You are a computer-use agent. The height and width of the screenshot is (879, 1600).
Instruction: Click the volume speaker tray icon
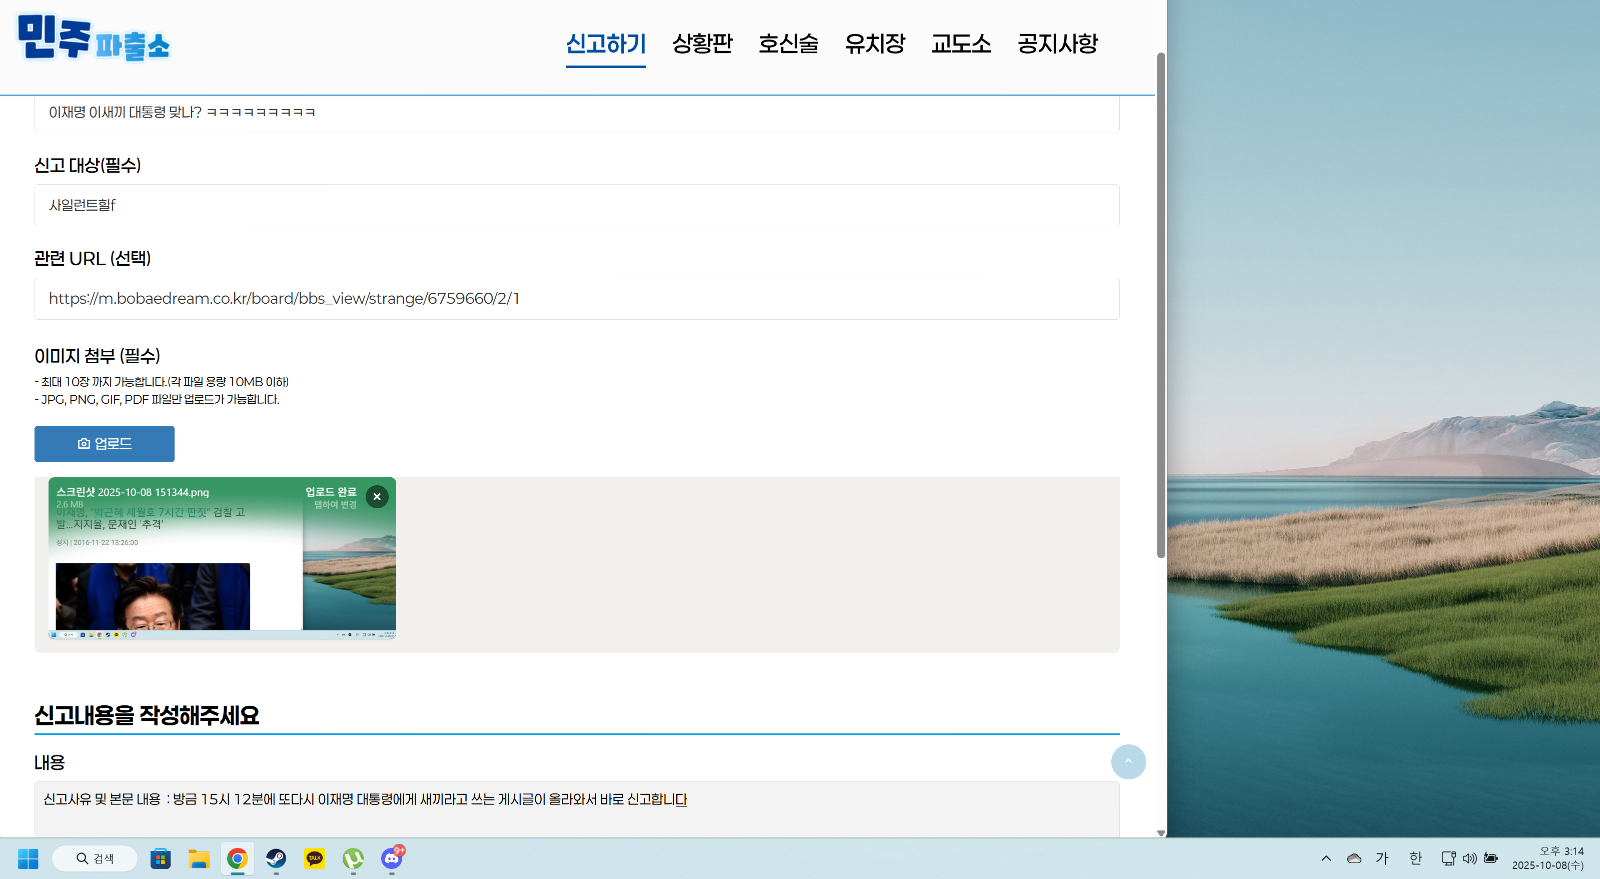coord(1469,858)
